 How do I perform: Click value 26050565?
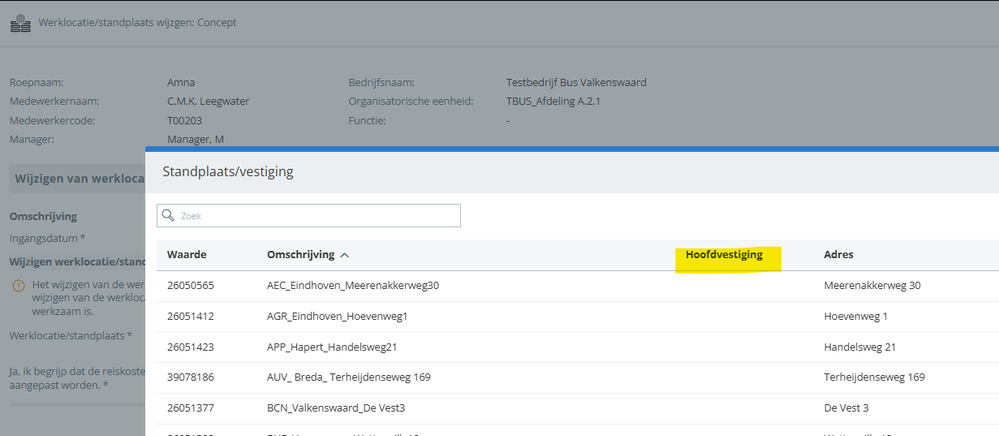click(190, 286)
